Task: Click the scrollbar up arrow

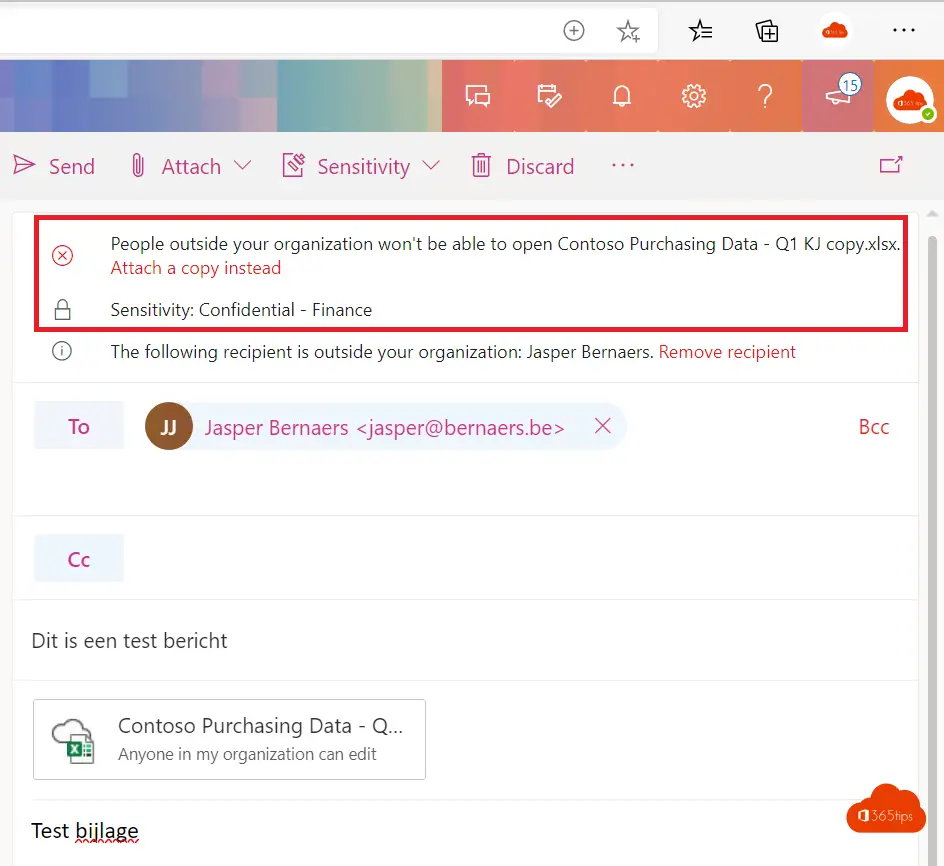Action: point(932,214)
